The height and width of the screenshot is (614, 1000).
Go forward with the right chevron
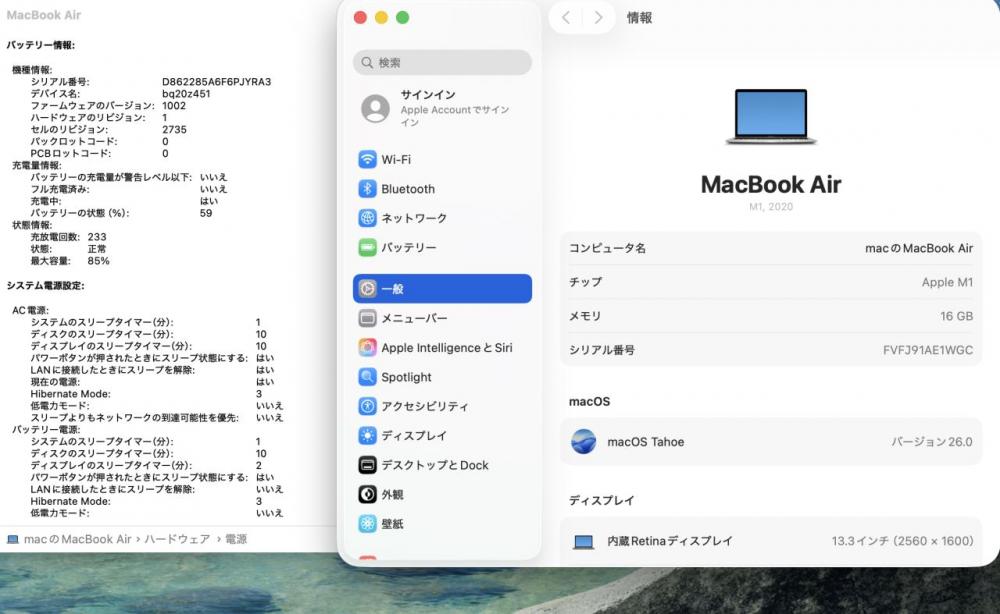click(598, 18)
